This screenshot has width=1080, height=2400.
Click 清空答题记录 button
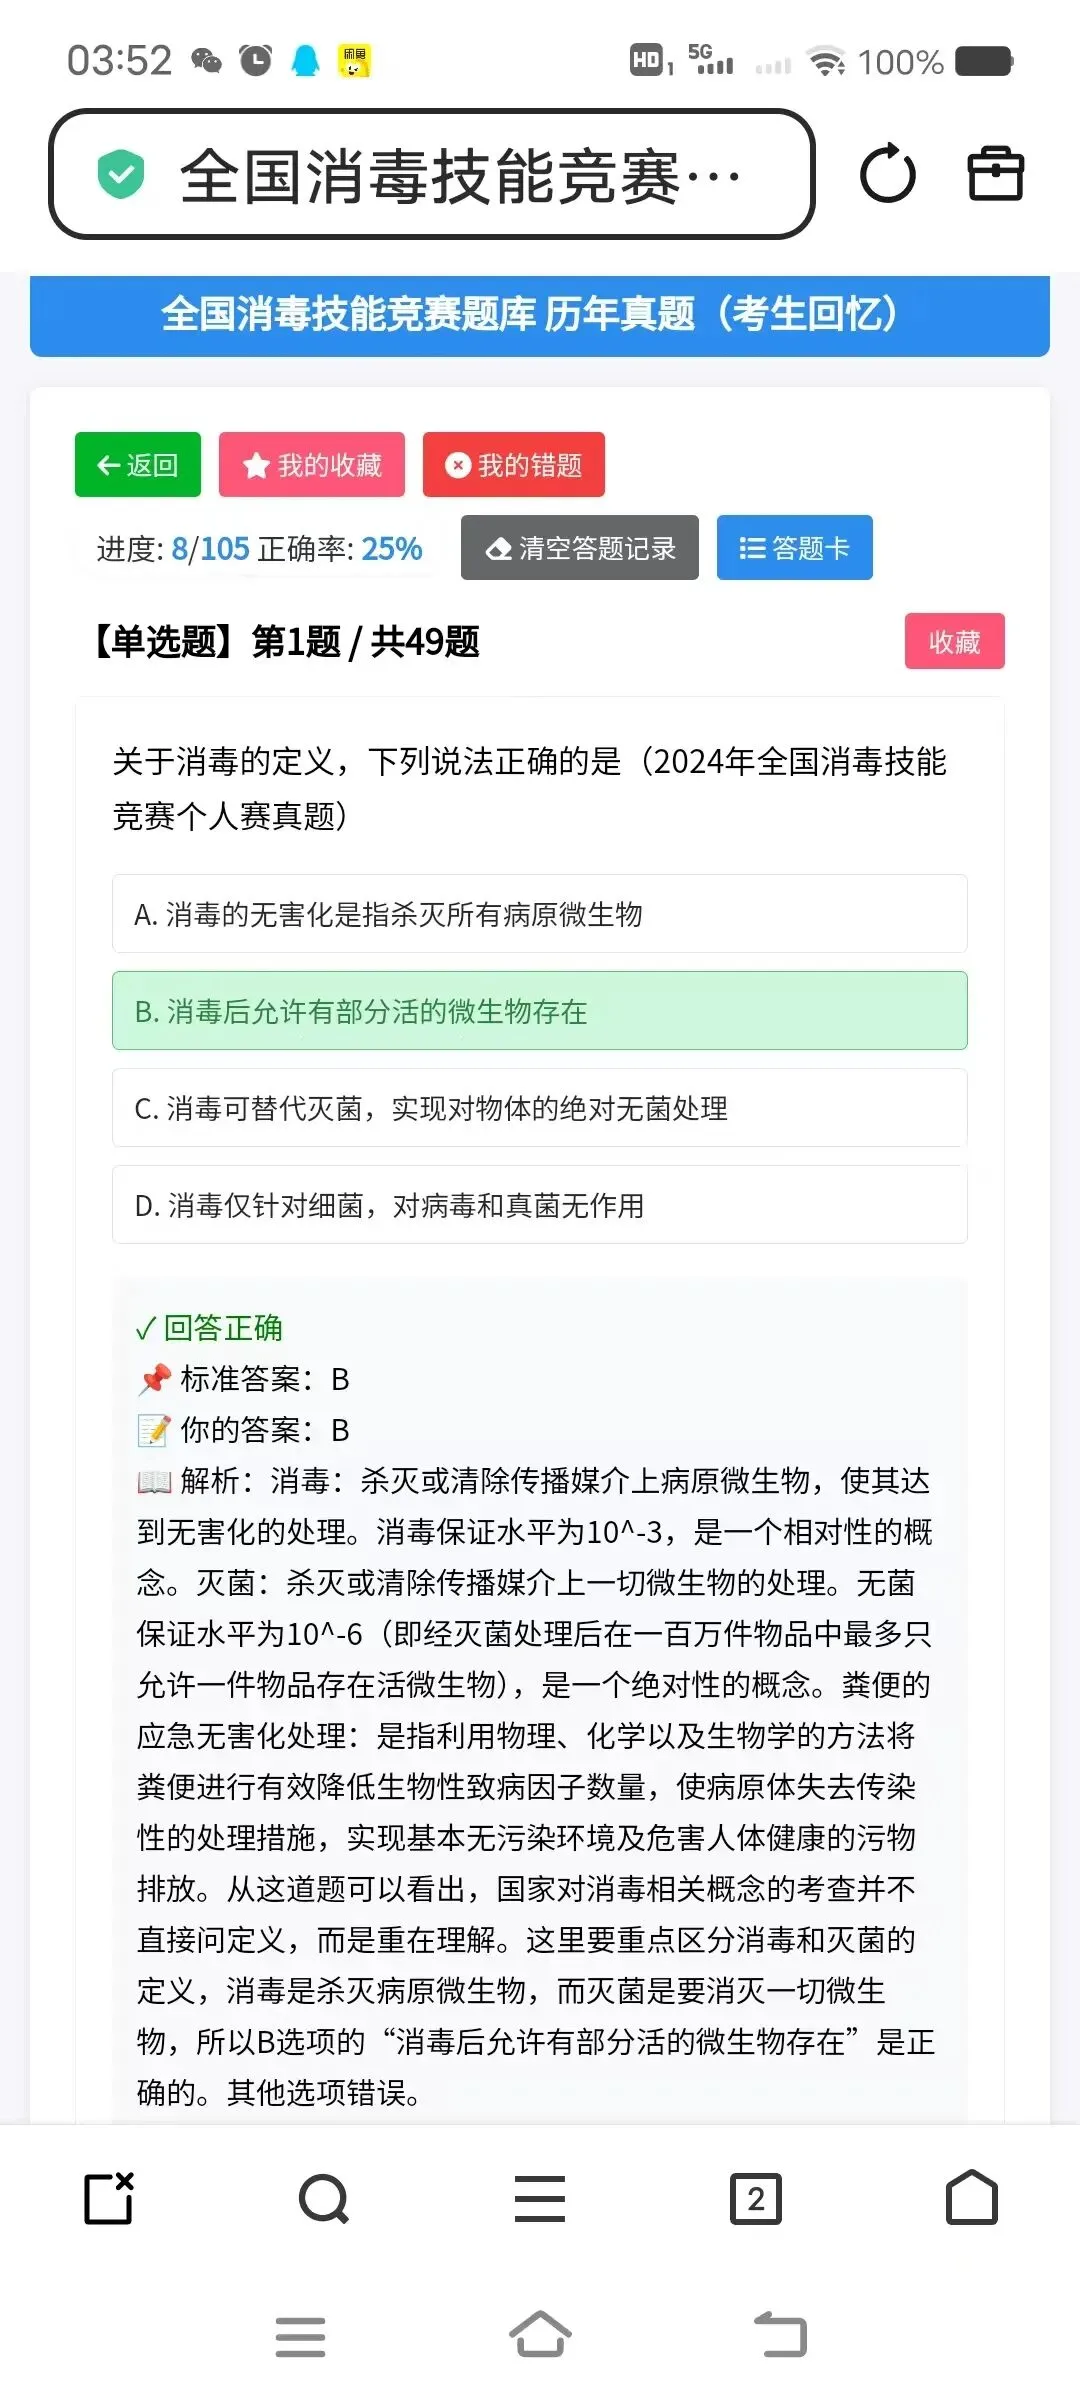[x=580, y=548]
